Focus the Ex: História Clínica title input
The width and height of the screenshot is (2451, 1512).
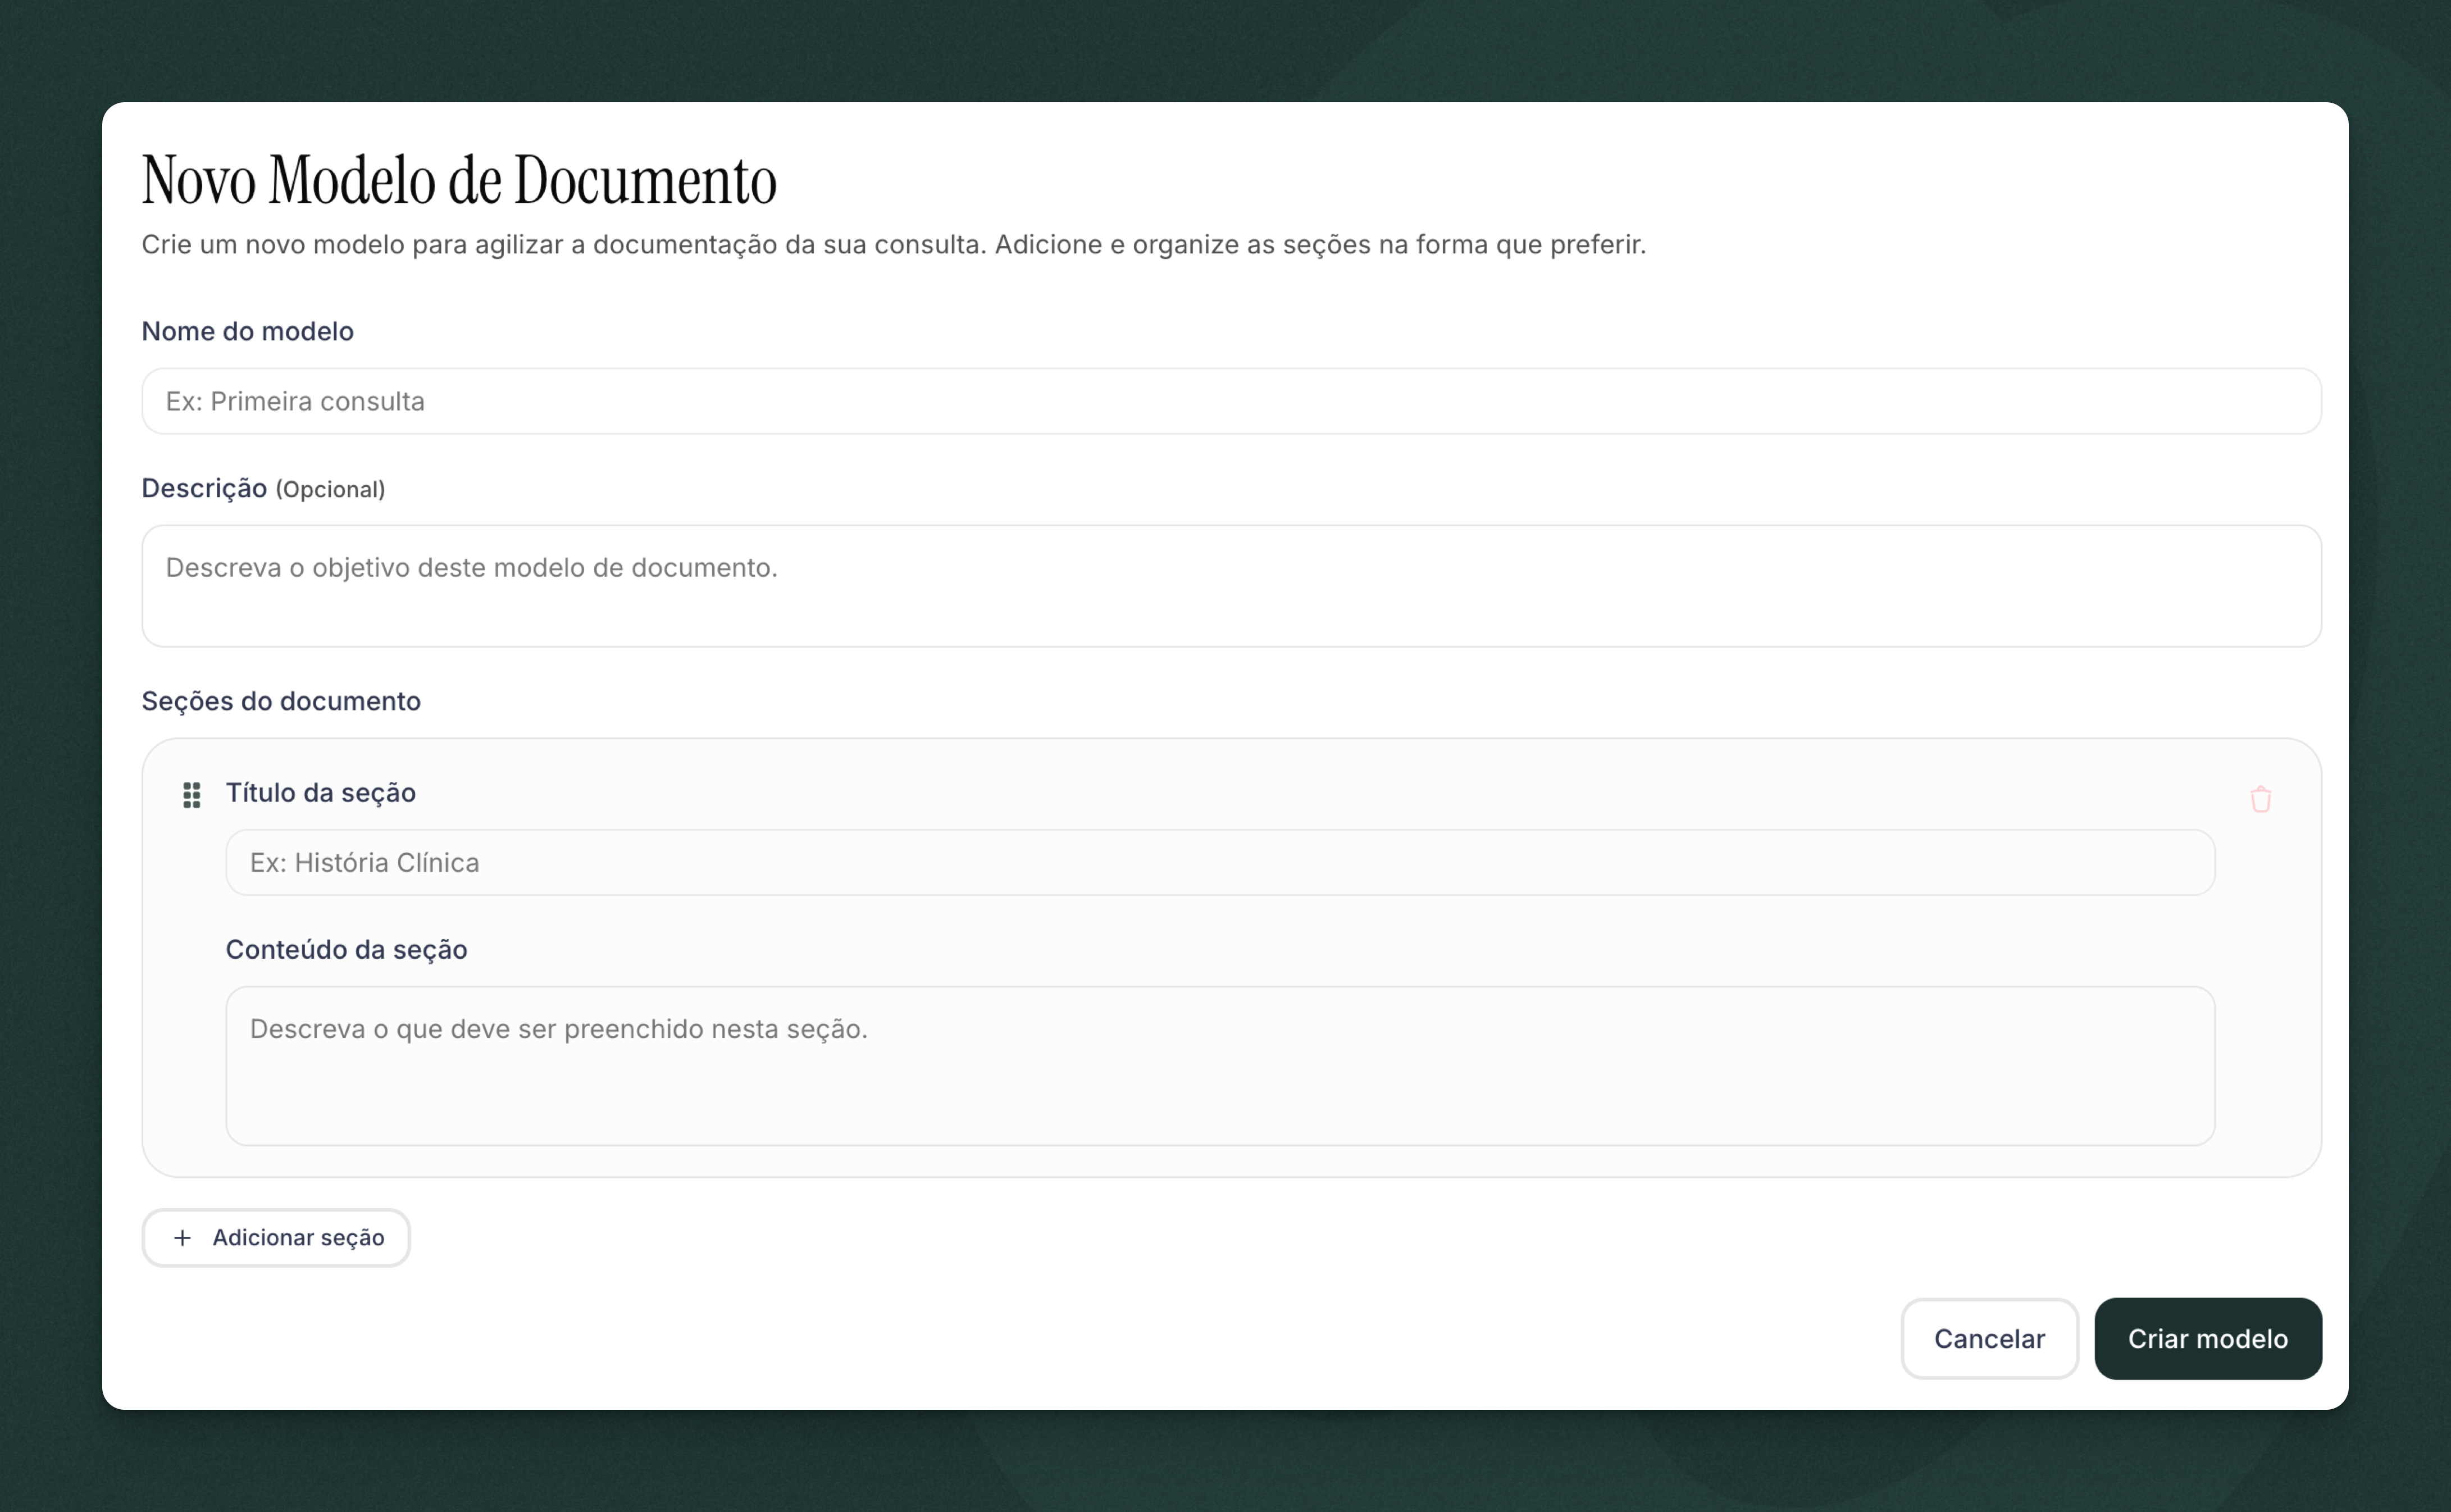(1219, 861)
